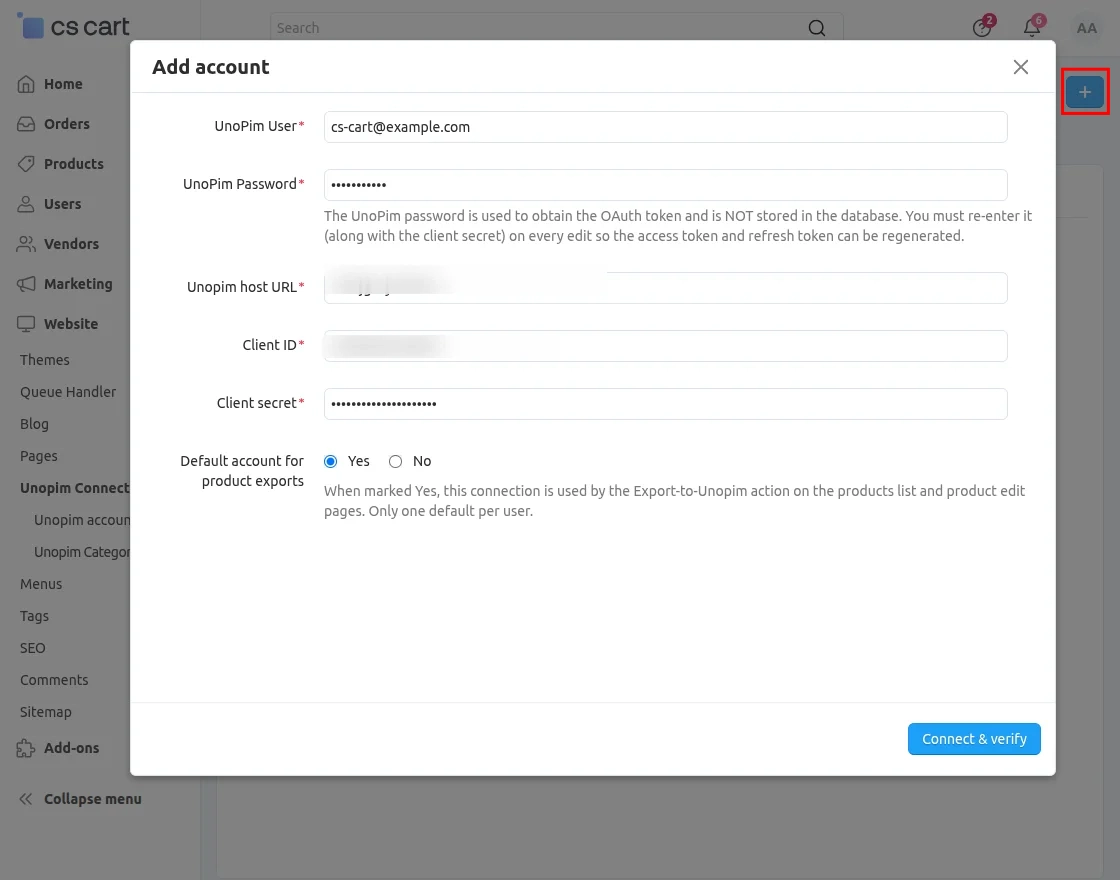The width and height of the screenshot is (1120, 880).
Task: Click the blue plus add button
Action: [x=1085, y=92]
